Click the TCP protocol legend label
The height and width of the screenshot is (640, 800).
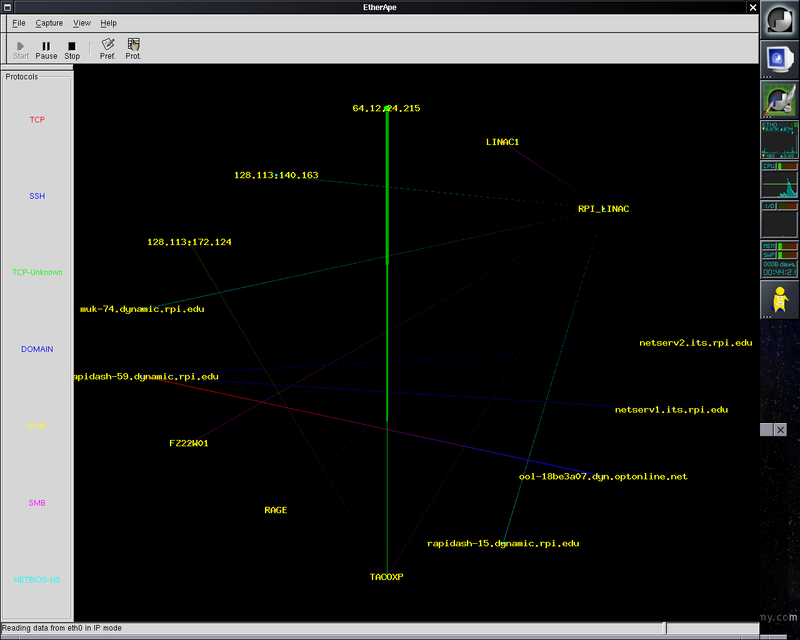click(37, 119)
